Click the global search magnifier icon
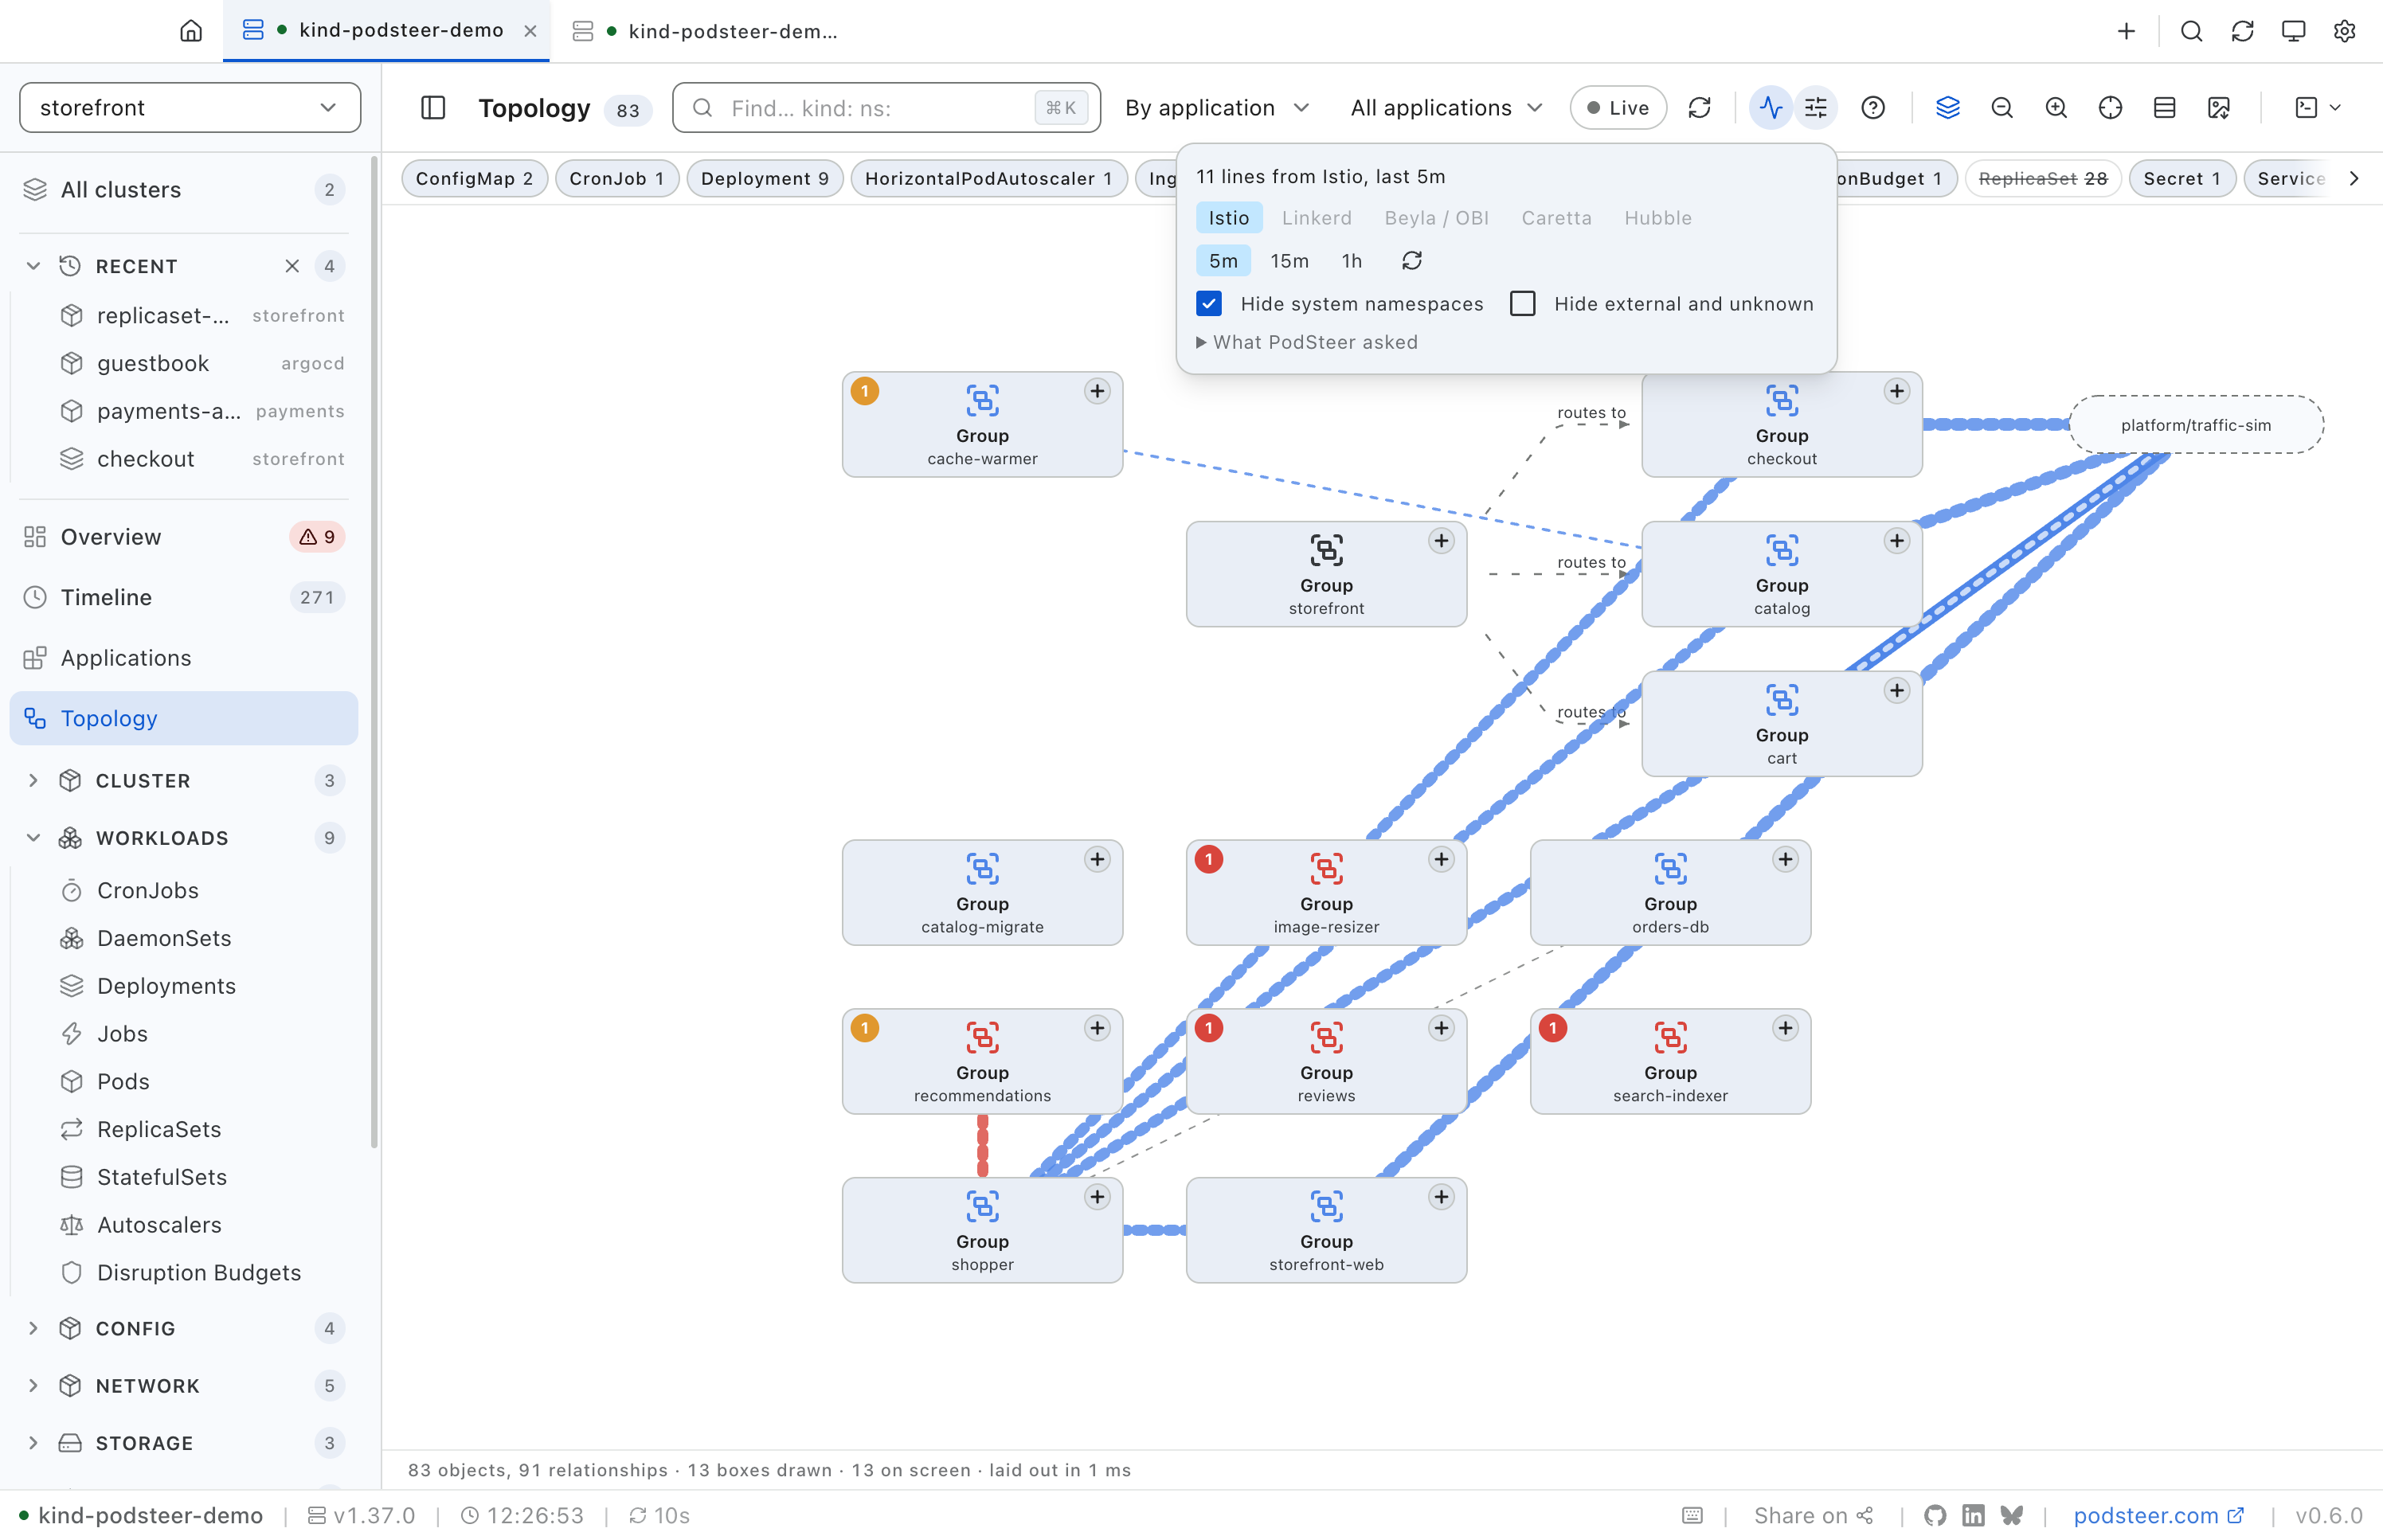Image resolution: width=2383 pixels, height=1540 pixels. coord(2191,31)
